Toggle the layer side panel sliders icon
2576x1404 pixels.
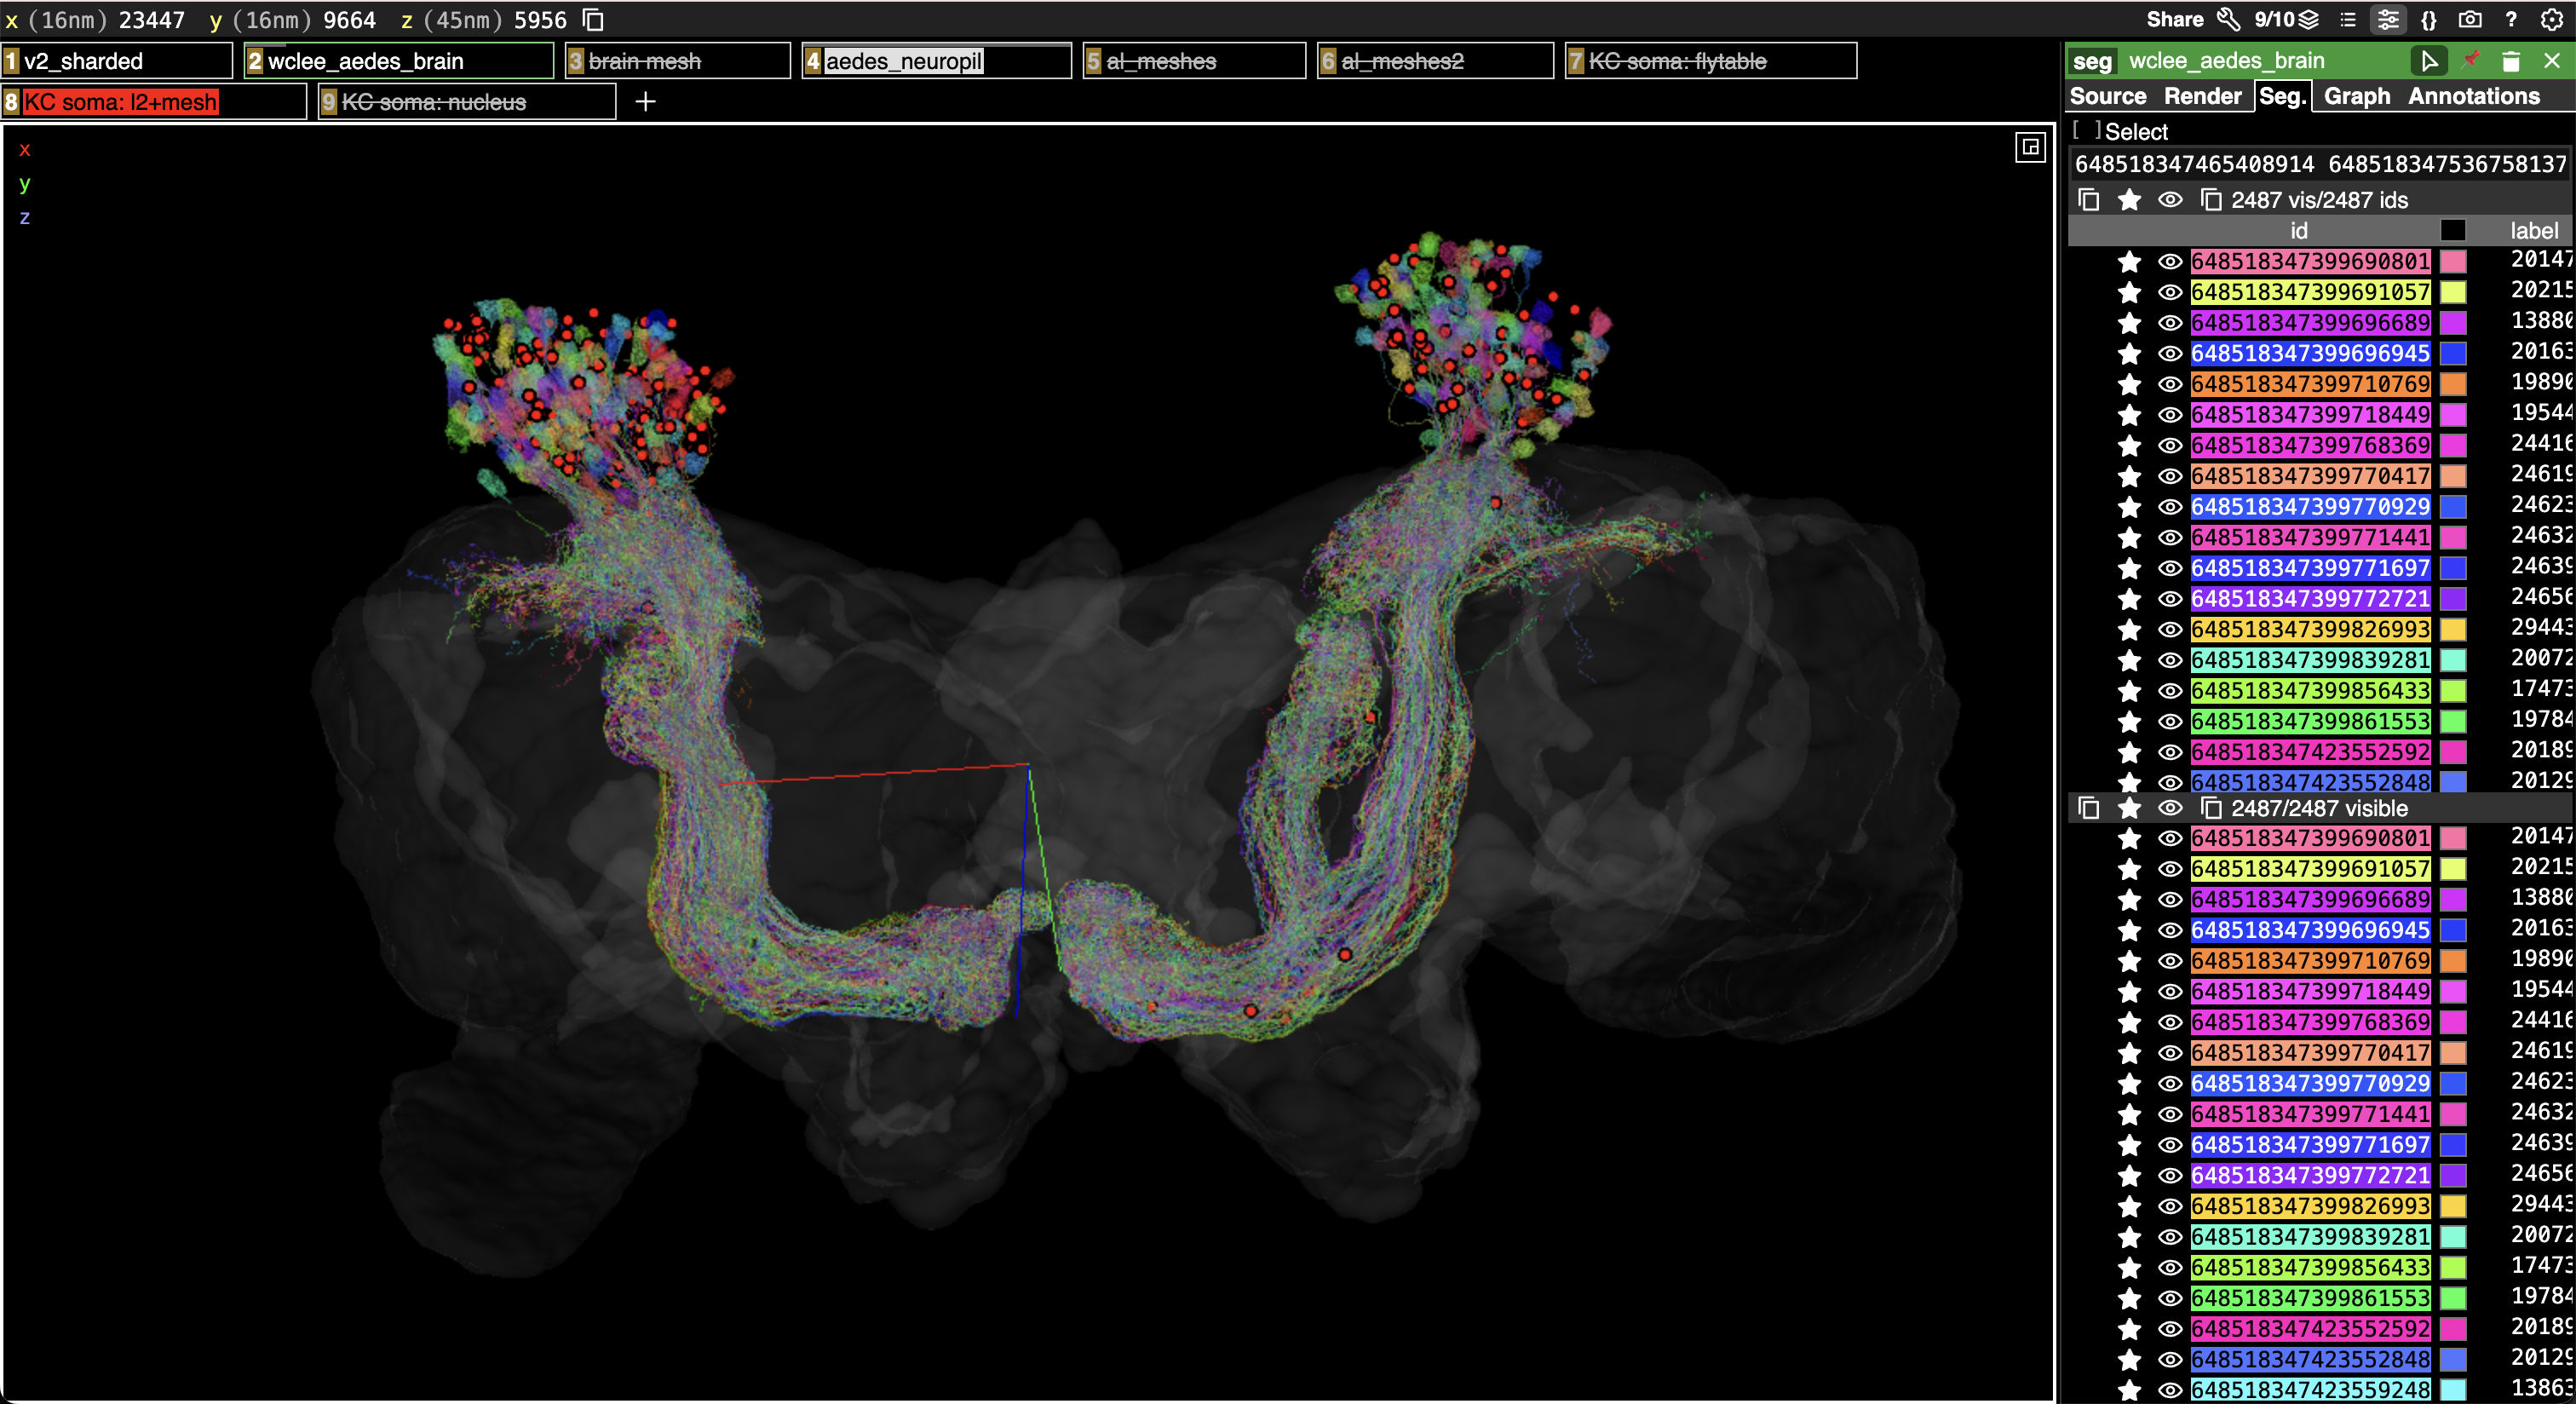click(x=2388, y=19)
